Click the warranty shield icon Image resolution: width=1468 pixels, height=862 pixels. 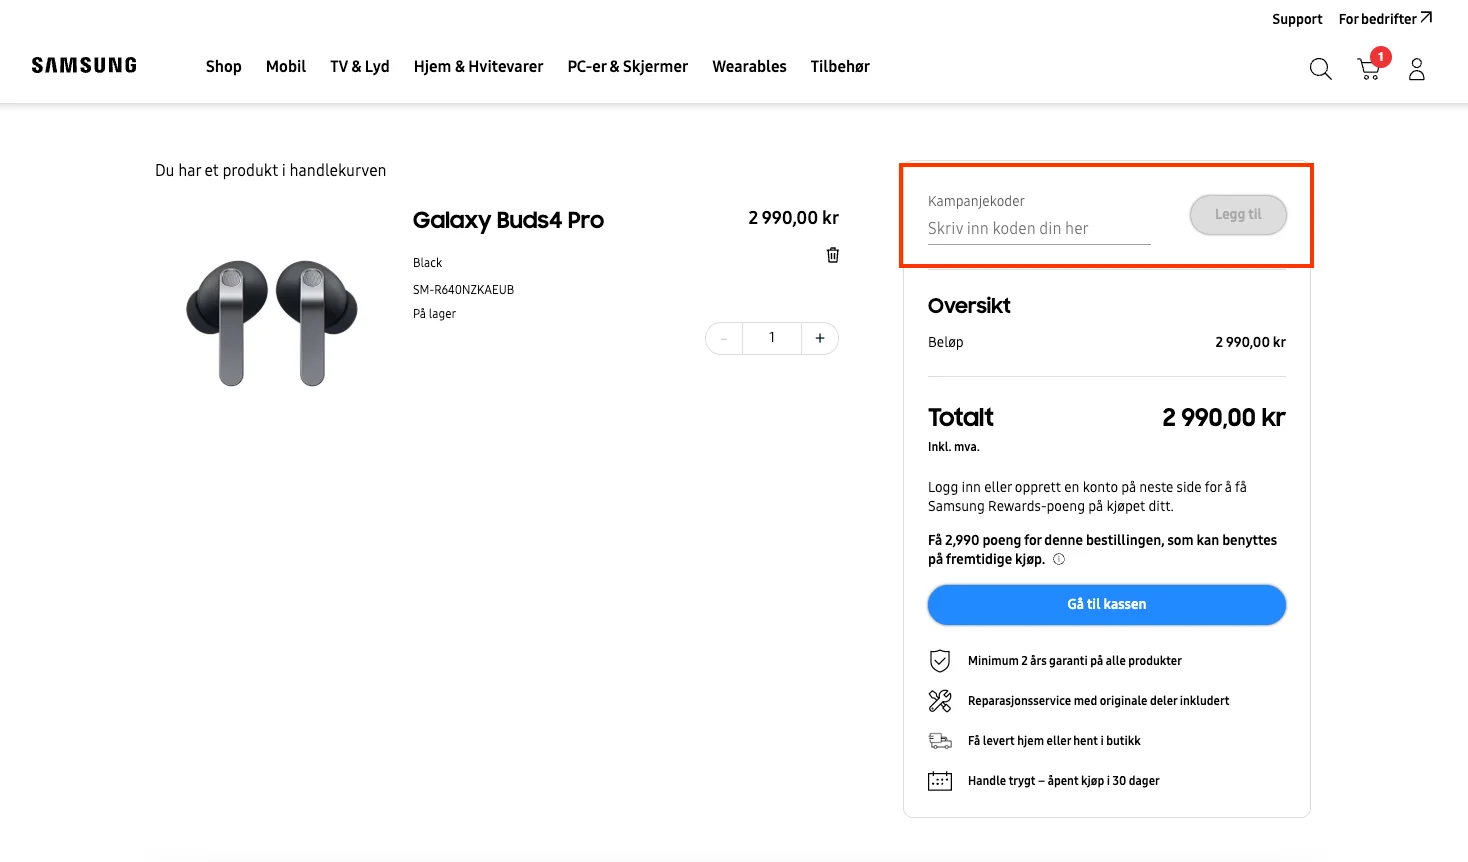pyautogui.click(x=940, y=661)
